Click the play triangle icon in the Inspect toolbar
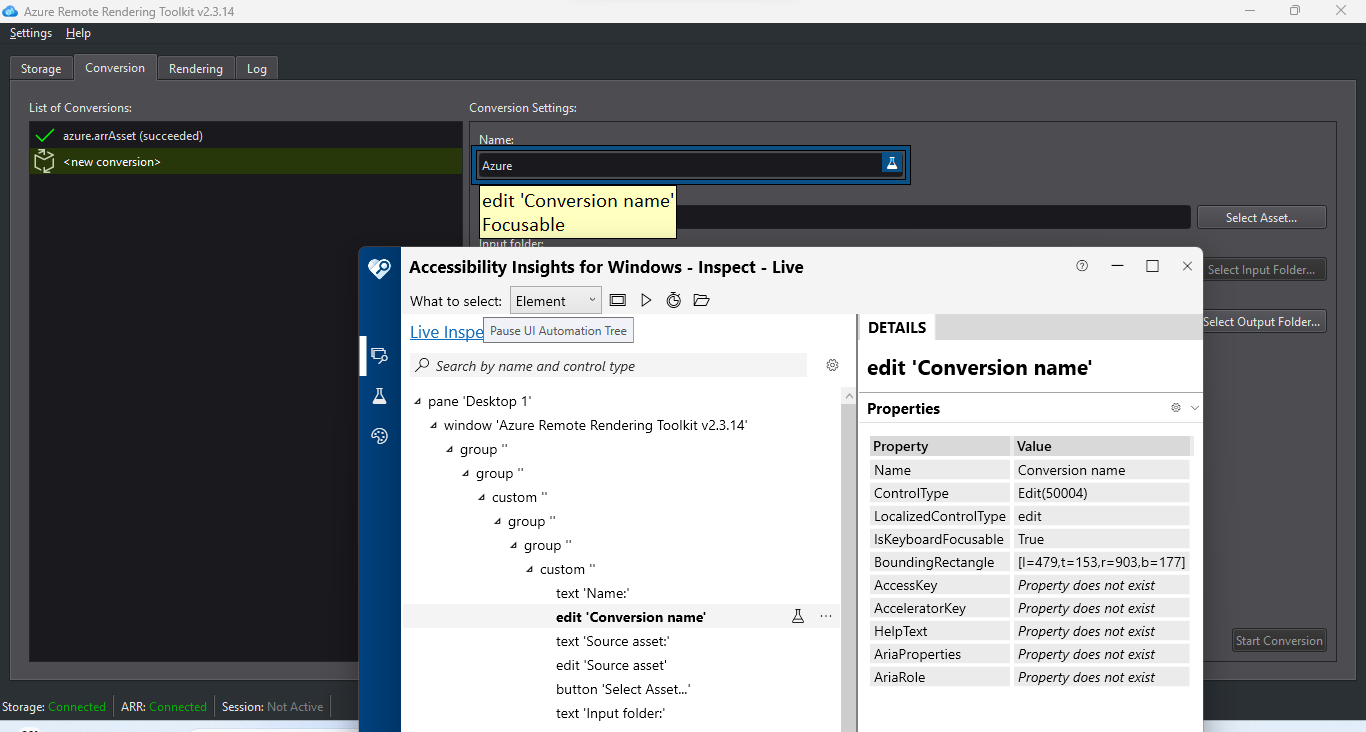The image size is (1366, 732). tap(646, 300)
